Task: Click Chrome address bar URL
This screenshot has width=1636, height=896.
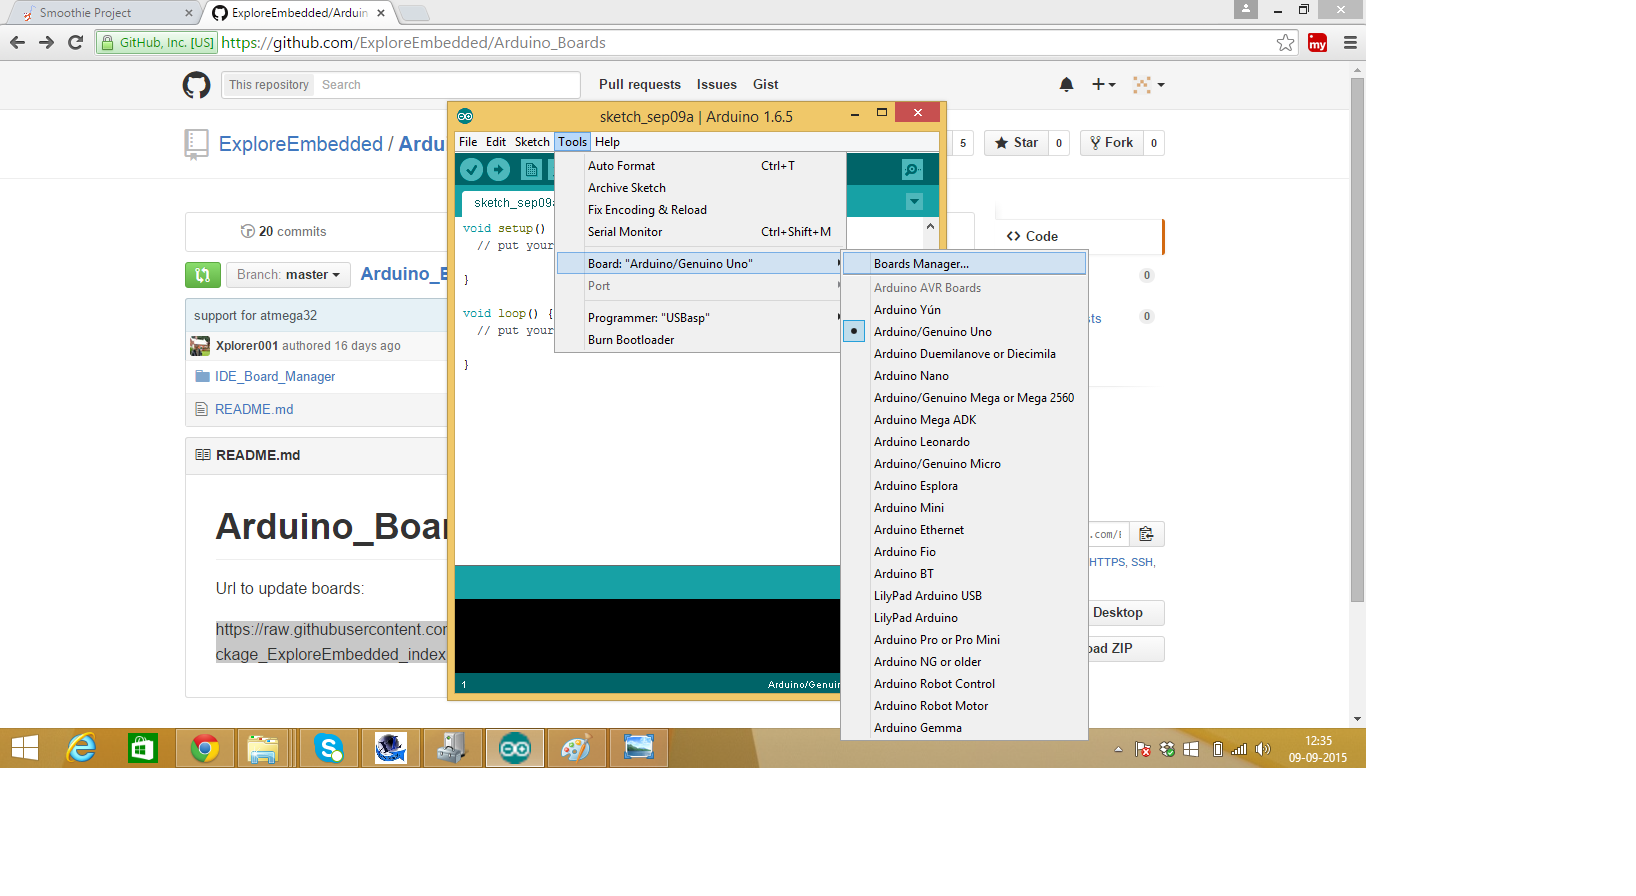Action: (x=413, y=43)
